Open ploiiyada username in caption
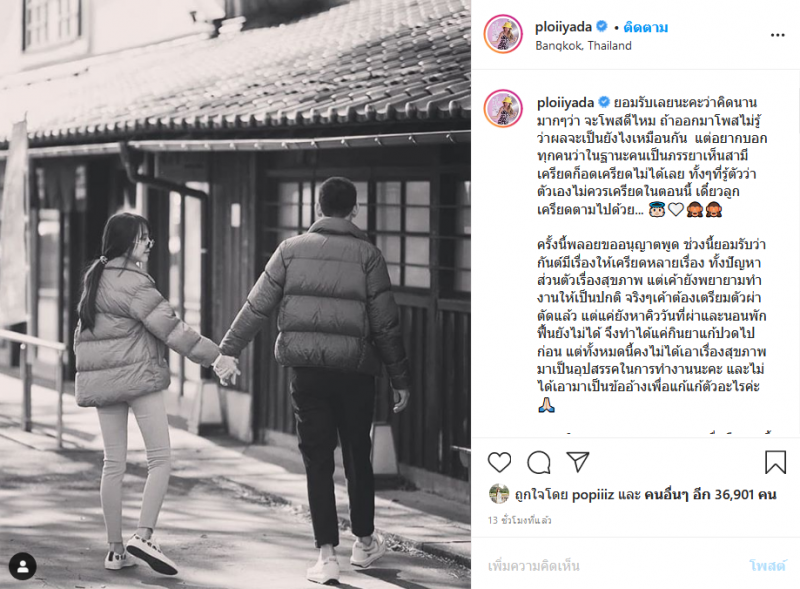 565,103
